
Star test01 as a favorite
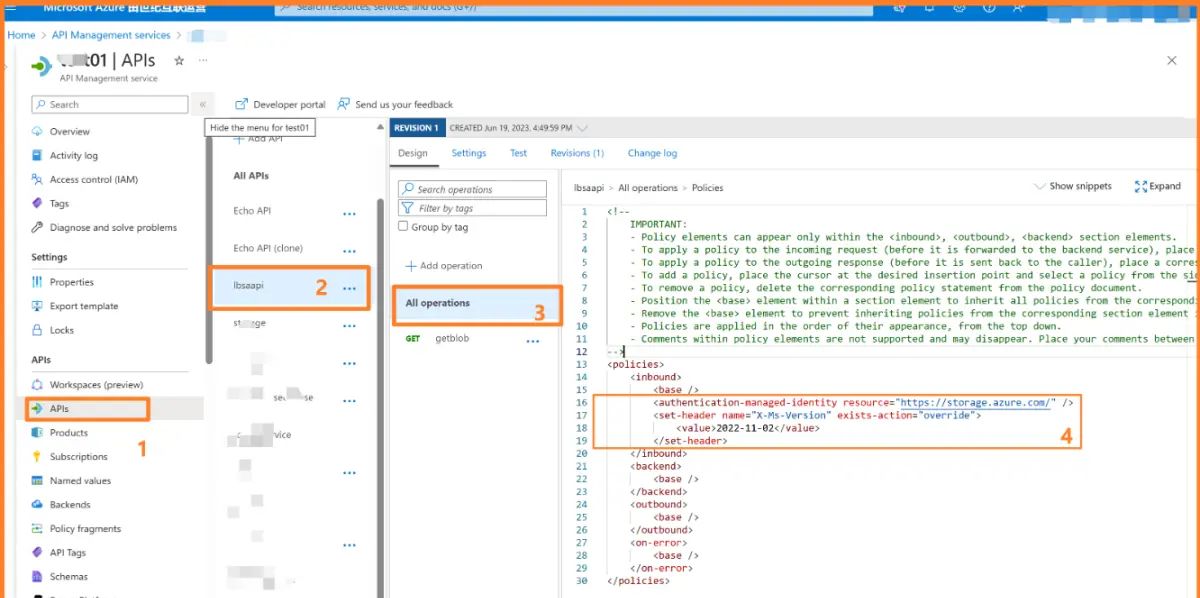179,61
